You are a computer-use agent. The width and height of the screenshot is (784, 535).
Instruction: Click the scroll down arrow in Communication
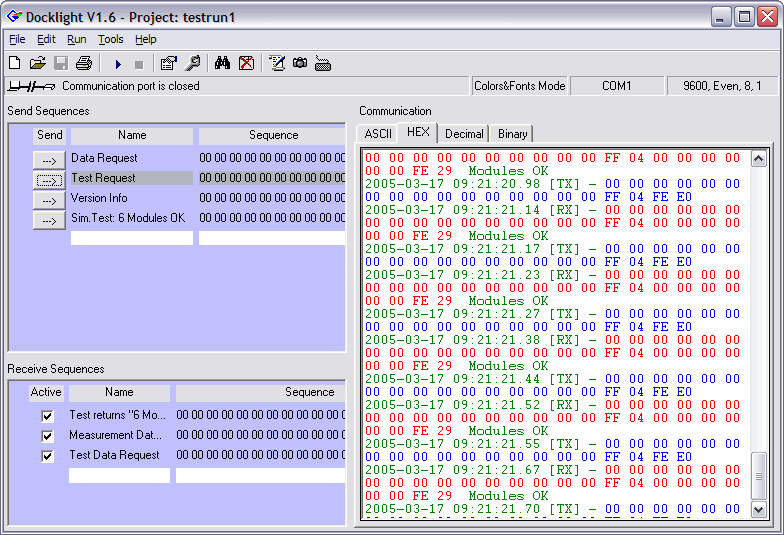pyautogui.click(x=758, y=510)
